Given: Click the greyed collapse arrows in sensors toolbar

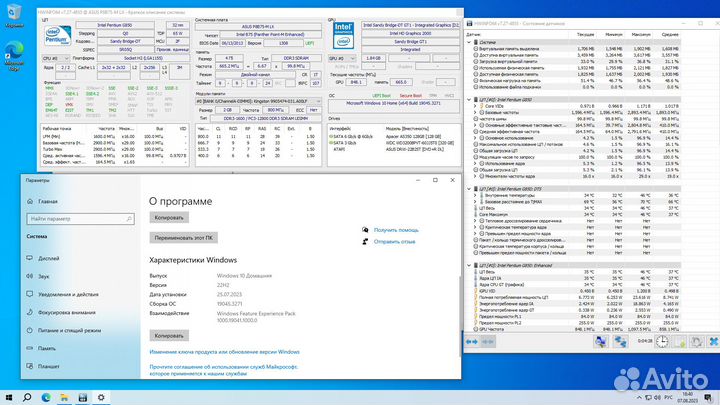Looking at the screenshot, I should click(x=488, y=342).
